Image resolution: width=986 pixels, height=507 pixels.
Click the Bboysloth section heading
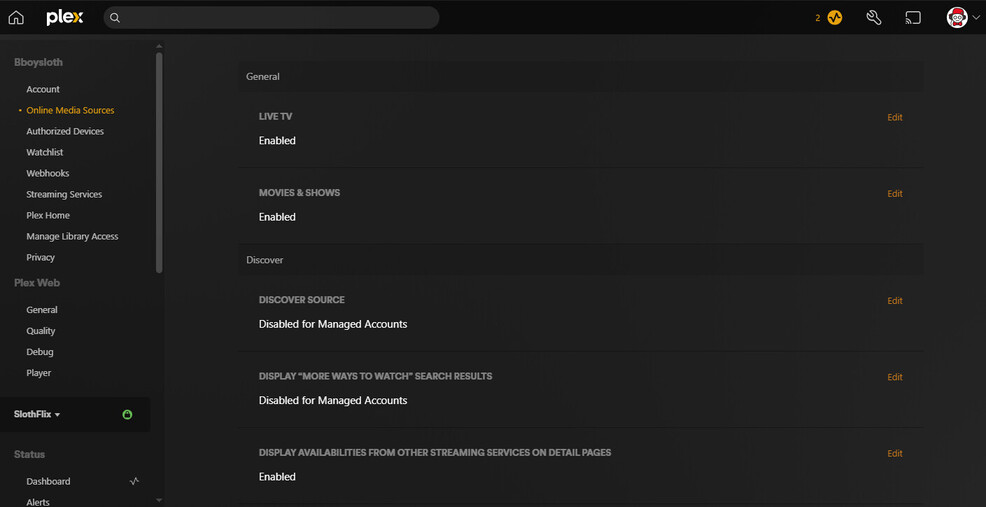click(x=38, y=62)
